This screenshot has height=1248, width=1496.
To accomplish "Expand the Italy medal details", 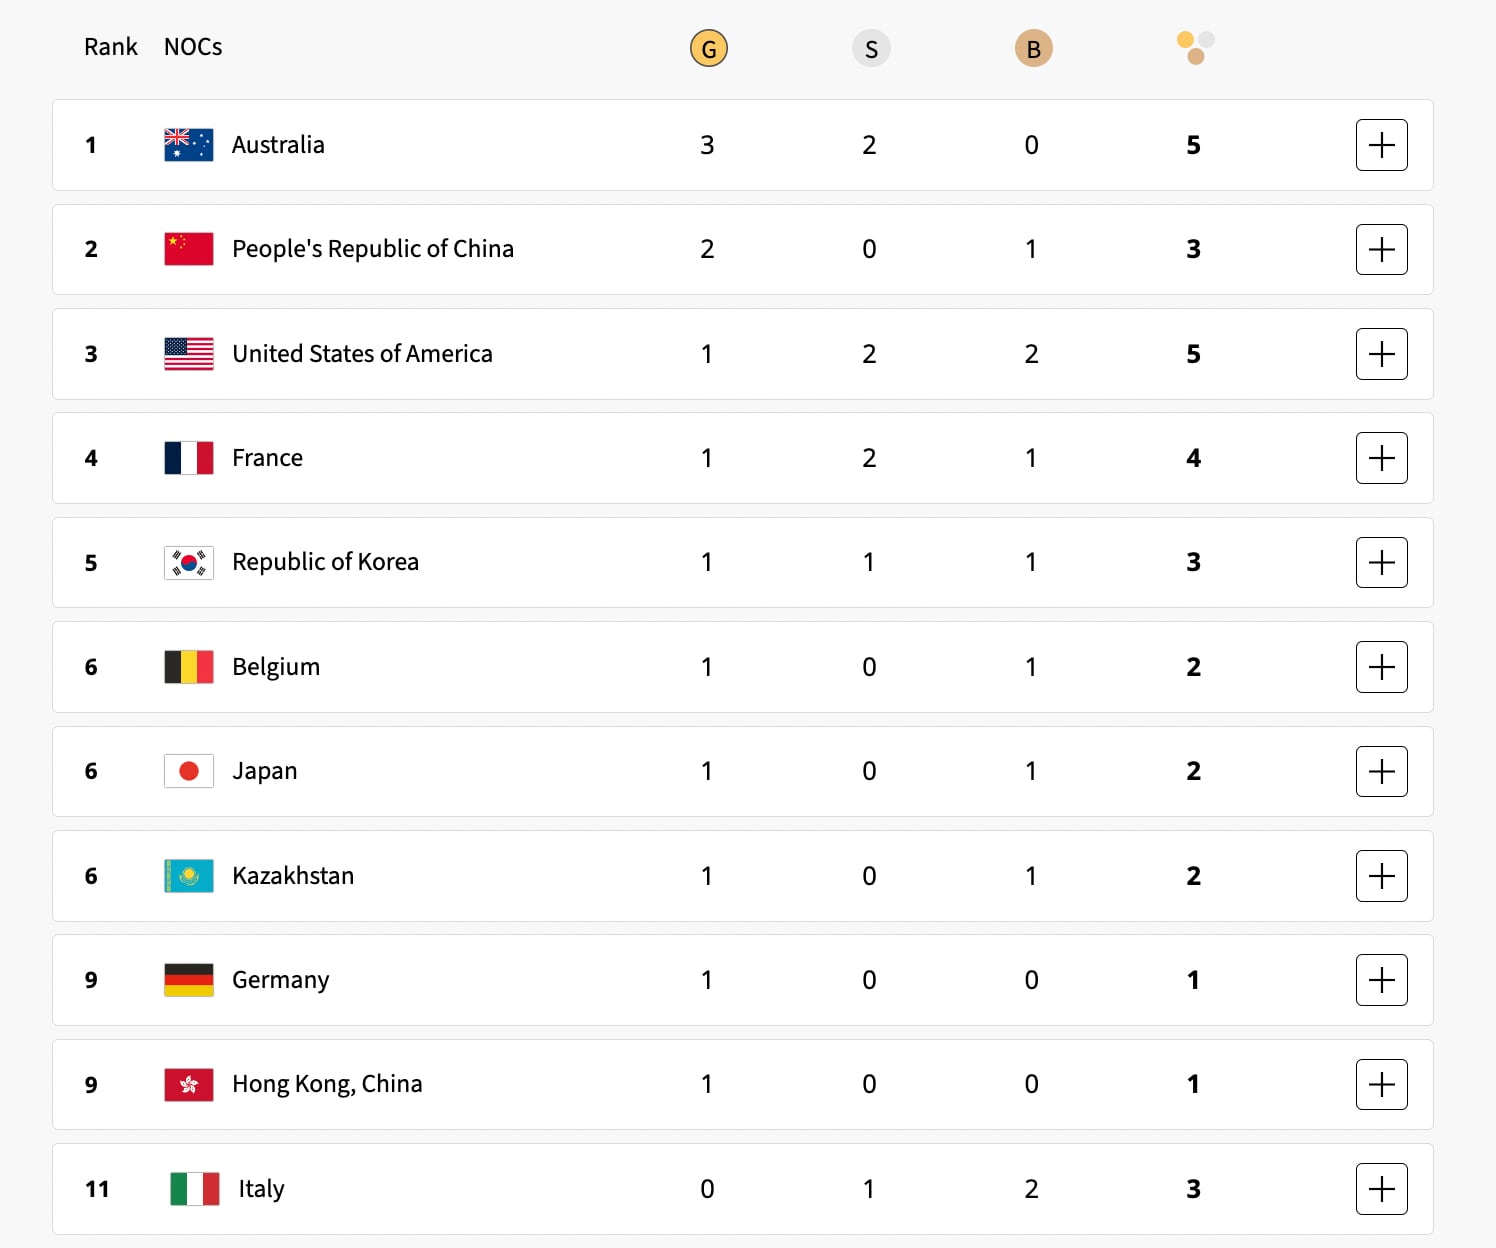I will pyautogui.click(x=1381, y=1189).
